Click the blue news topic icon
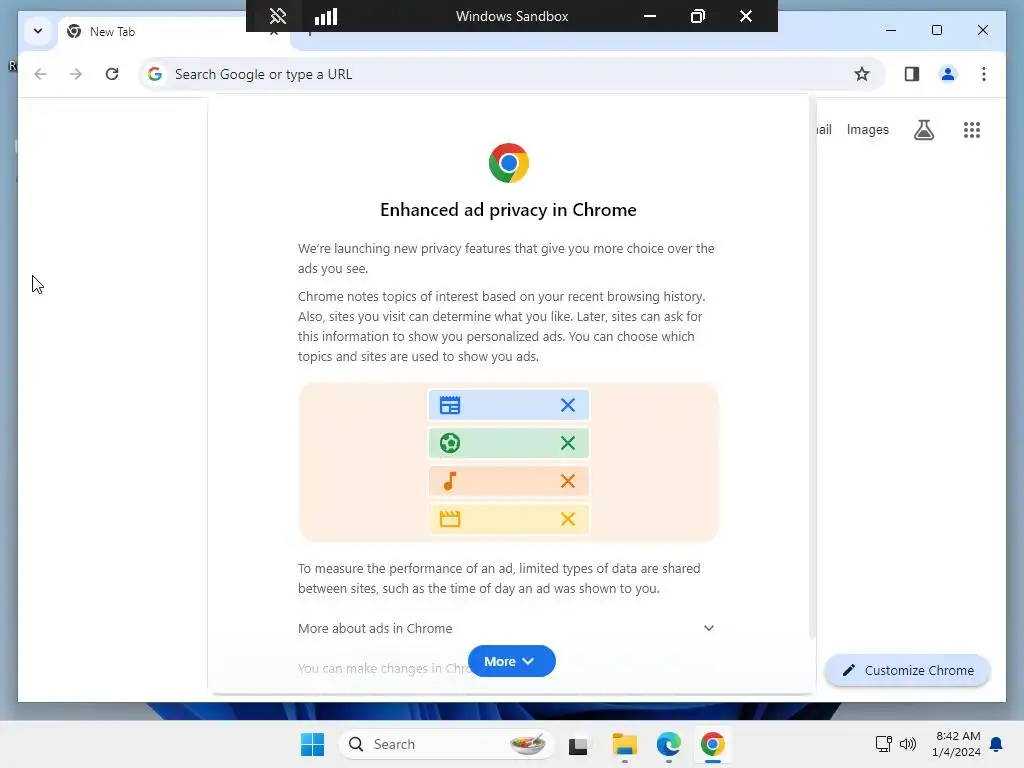This screenshot has height=768, width=1024. tap(450, 405)
